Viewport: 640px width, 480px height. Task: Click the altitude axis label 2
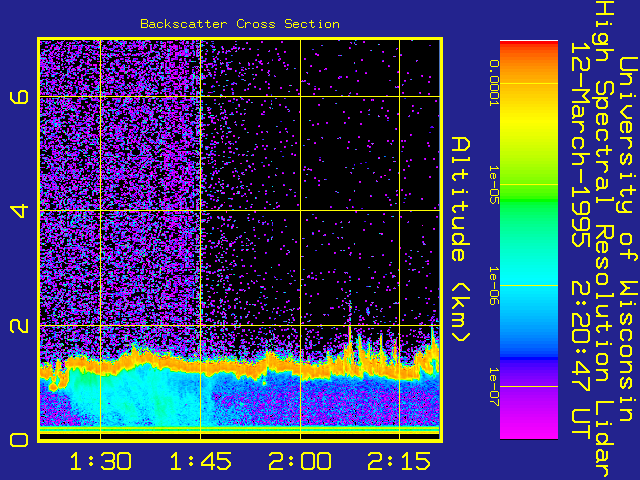point(19,326)
